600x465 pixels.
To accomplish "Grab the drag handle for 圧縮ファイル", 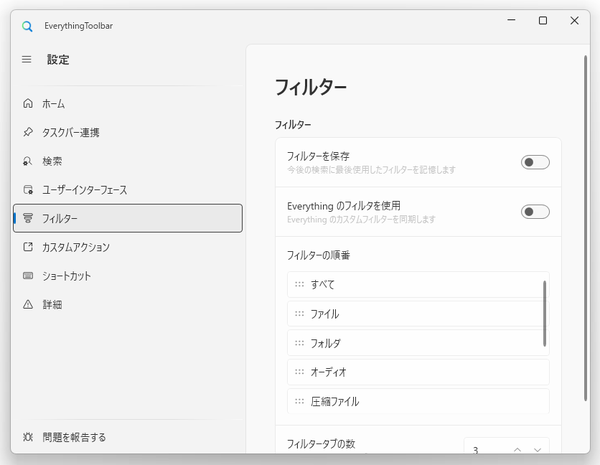I will pyautogui.click(x=299, y=401).
